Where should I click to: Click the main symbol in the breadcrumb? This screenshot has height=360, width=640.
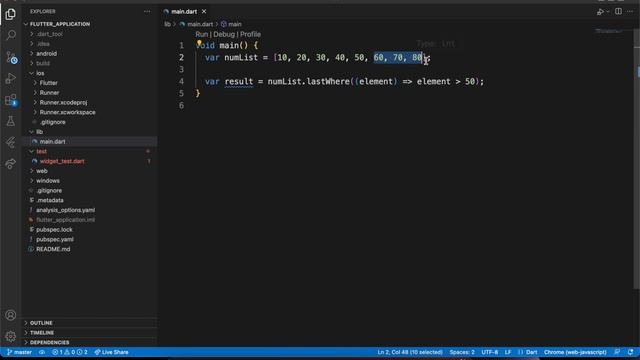pyautogui.click(x=235, y=24)
